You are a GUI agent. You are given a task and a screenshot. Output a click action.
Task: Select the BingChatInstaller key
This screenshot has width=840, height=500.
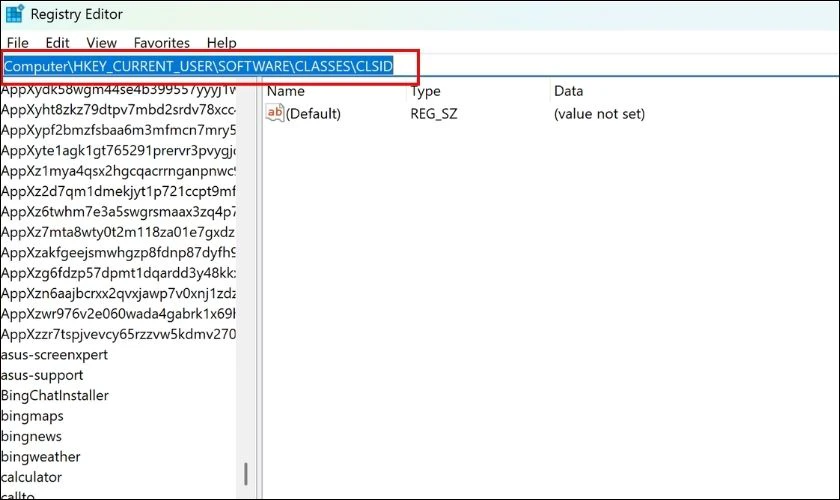click(x=55, y=395)
